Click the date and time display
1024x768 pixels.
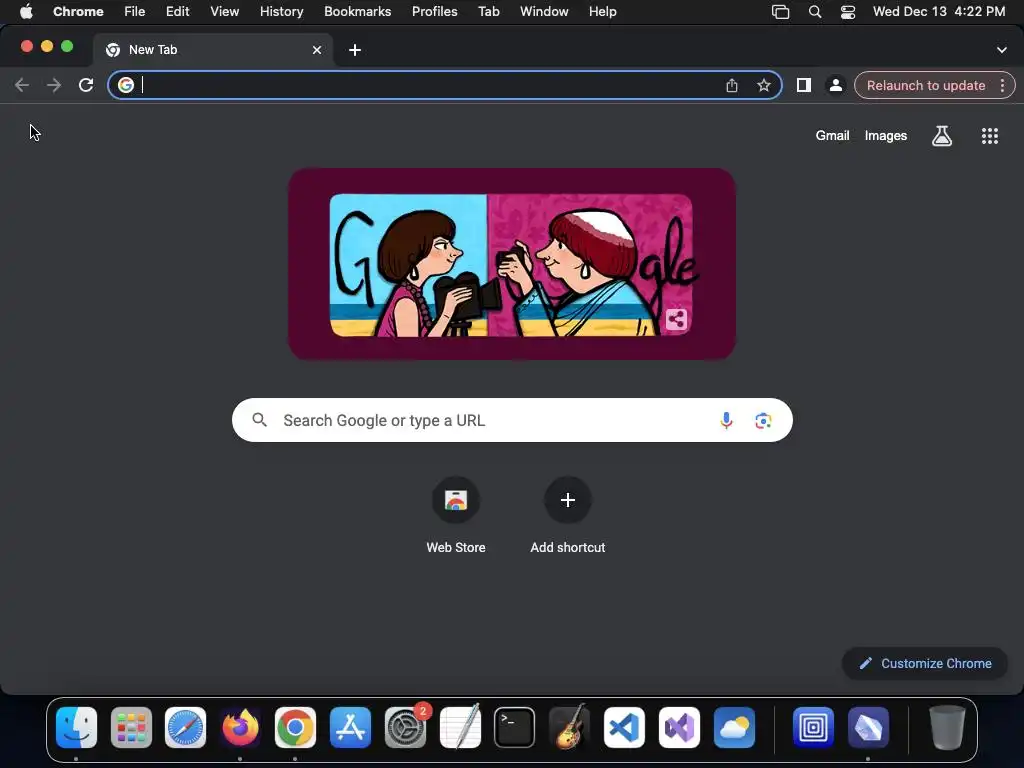coord(939,12)
